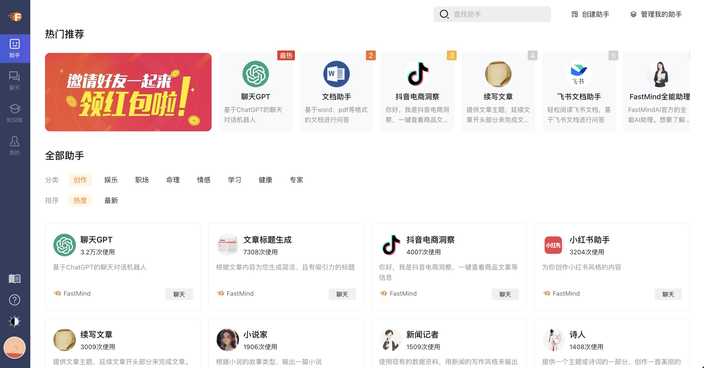The image size is (704, 368).
Task: Select the 娱乐 category filter
Action: click(x=111, y=180)
